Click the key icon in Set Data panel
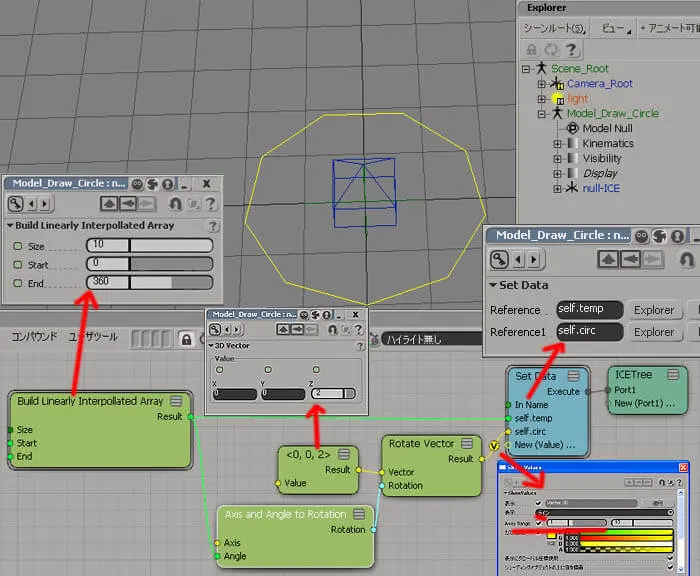700x576 pixels. pos(499,259)
